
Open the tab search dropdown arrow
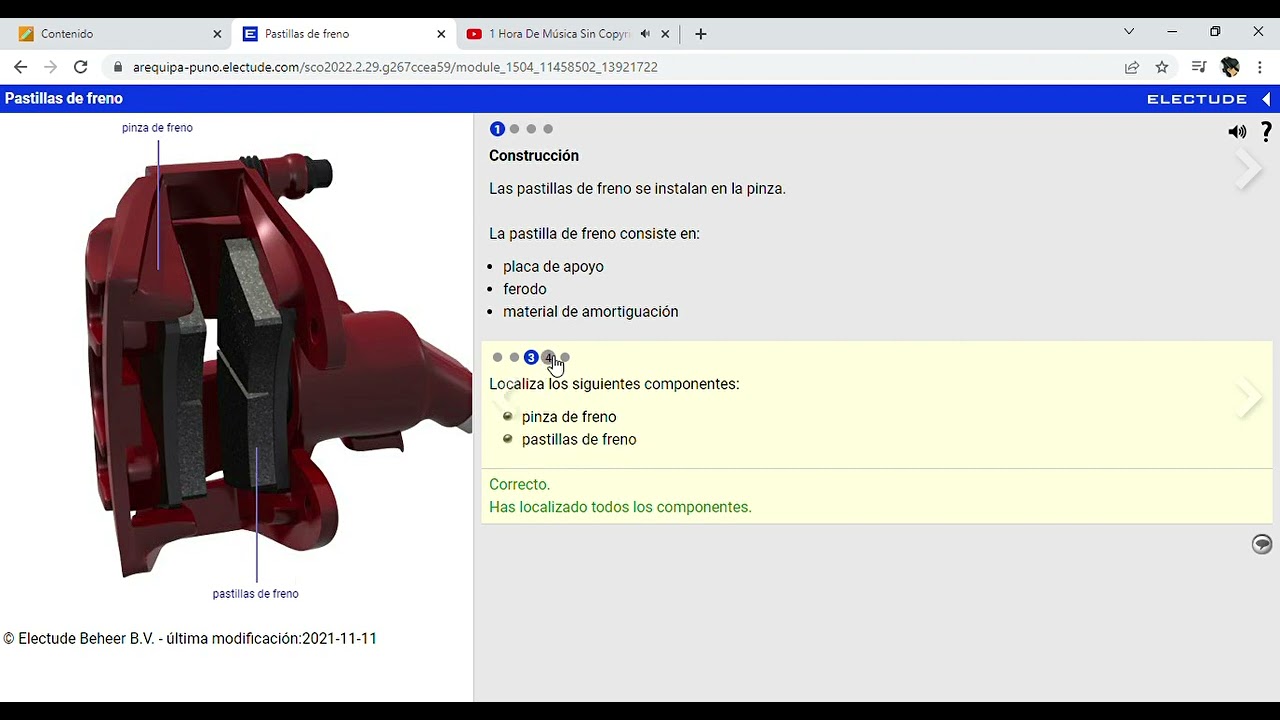[x=1129, y=32]
